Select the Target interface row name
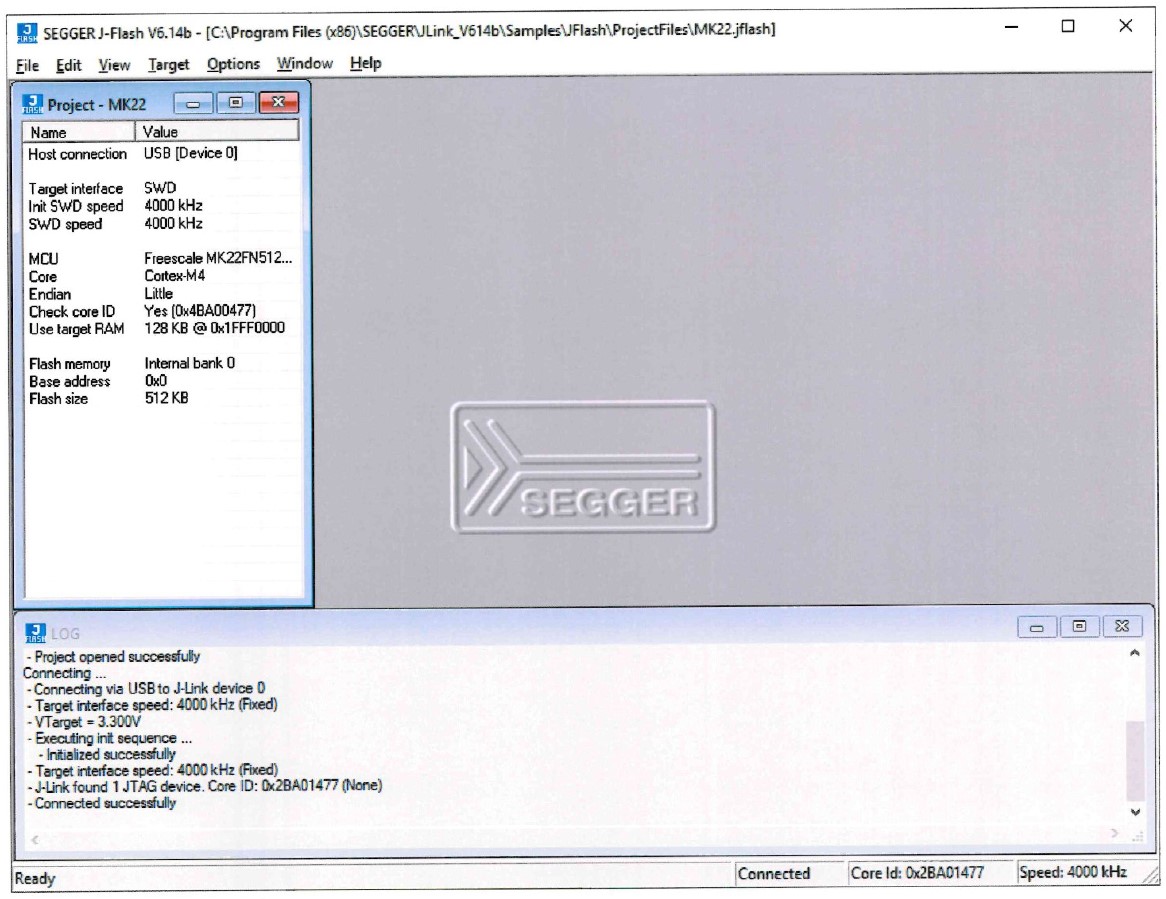1166x899 pixels. [76, 189]
